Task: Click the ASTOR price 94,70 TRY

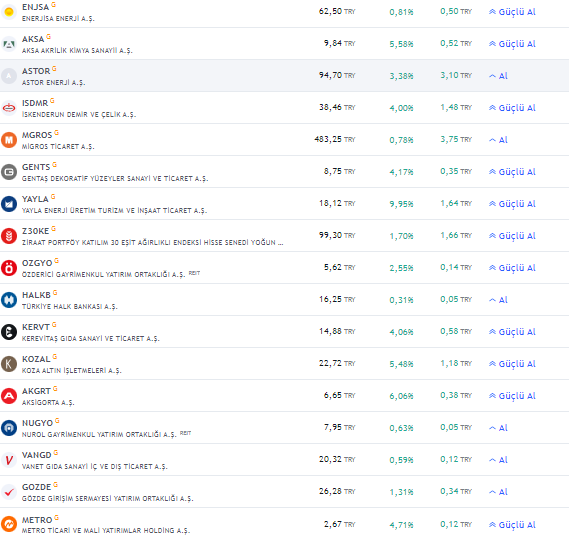Action: [337, 75]
